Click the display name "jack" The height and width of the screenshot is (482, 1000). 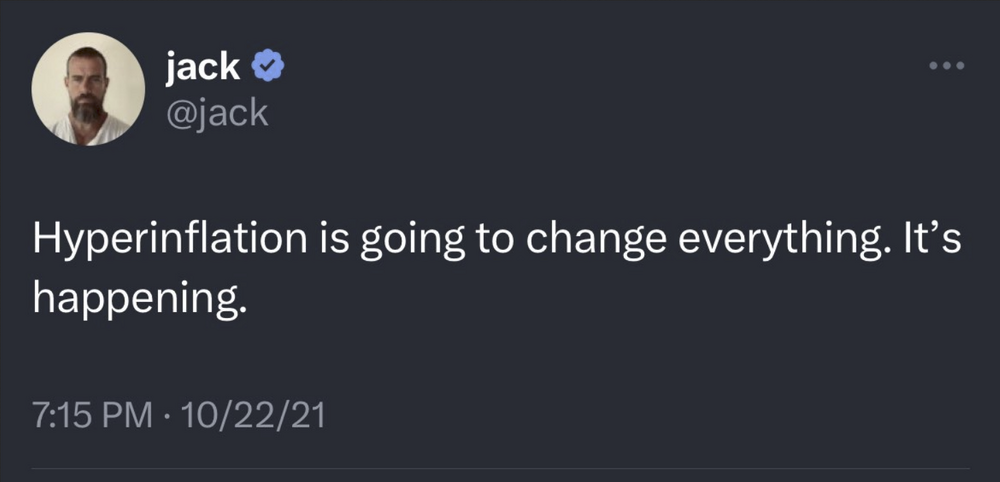[203, 66]
